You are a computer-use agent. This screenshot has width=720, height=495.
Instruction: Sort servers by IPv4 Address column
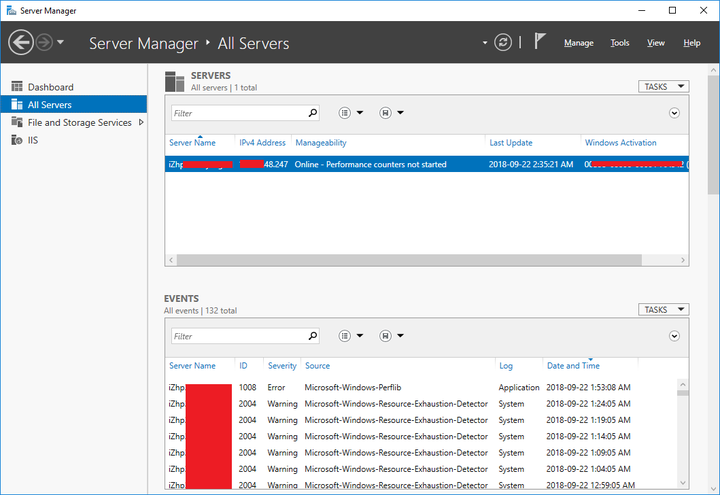(262, 143)
